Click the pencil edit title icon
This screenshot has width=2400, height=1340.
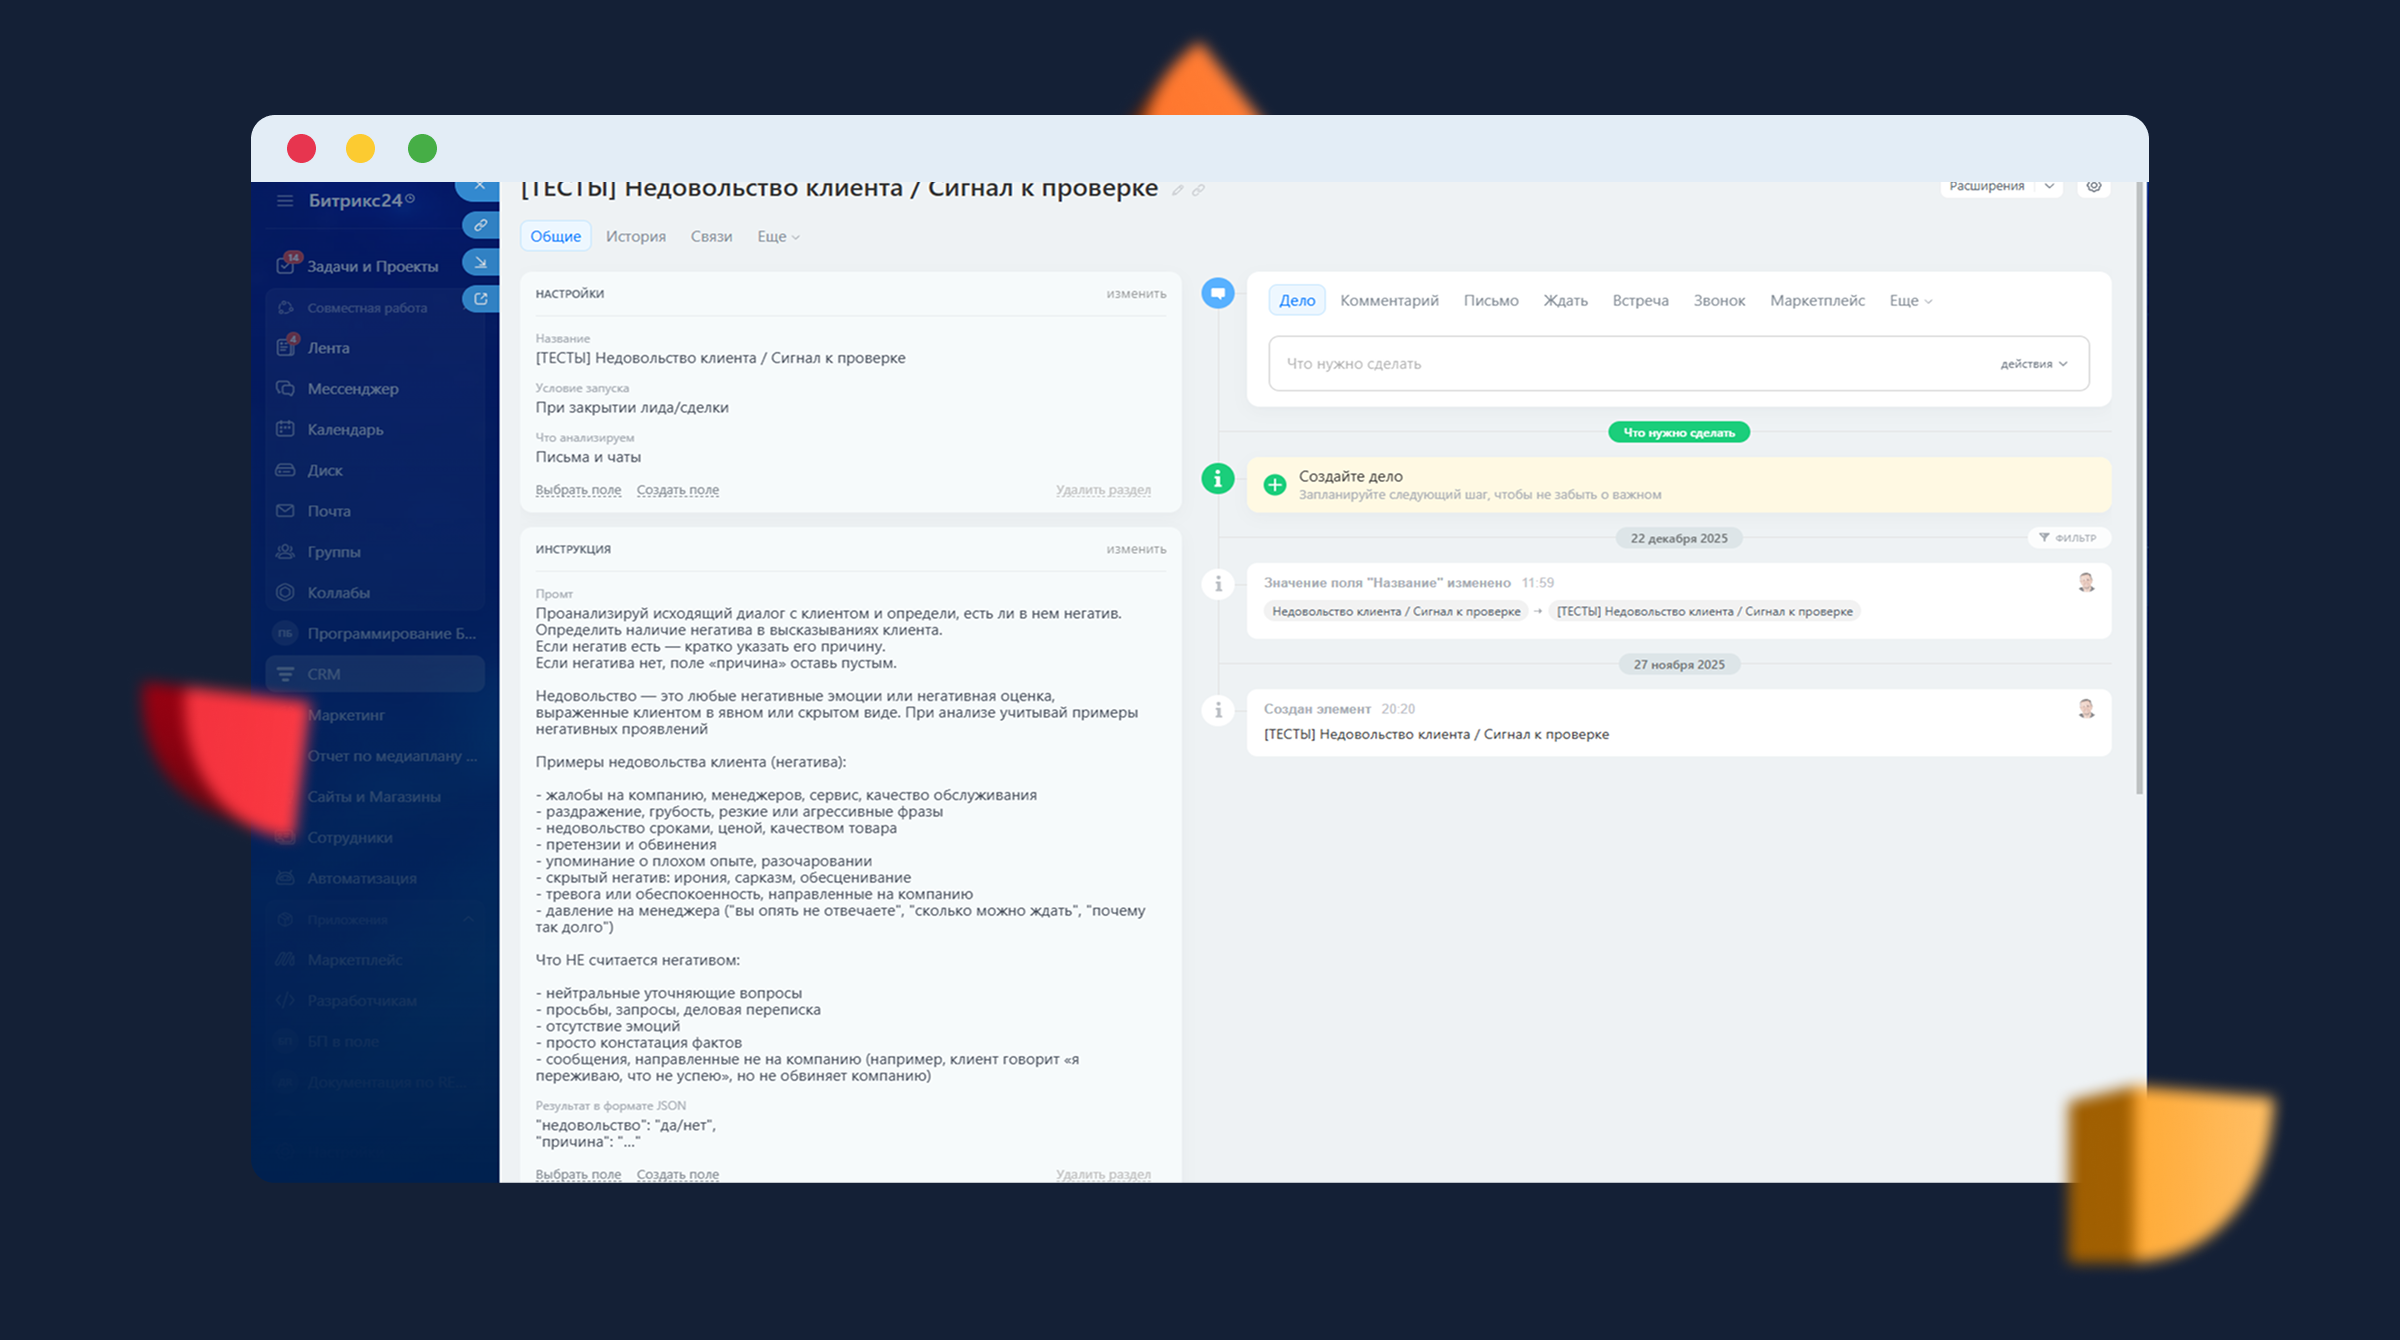click(x=1178, y=190)
